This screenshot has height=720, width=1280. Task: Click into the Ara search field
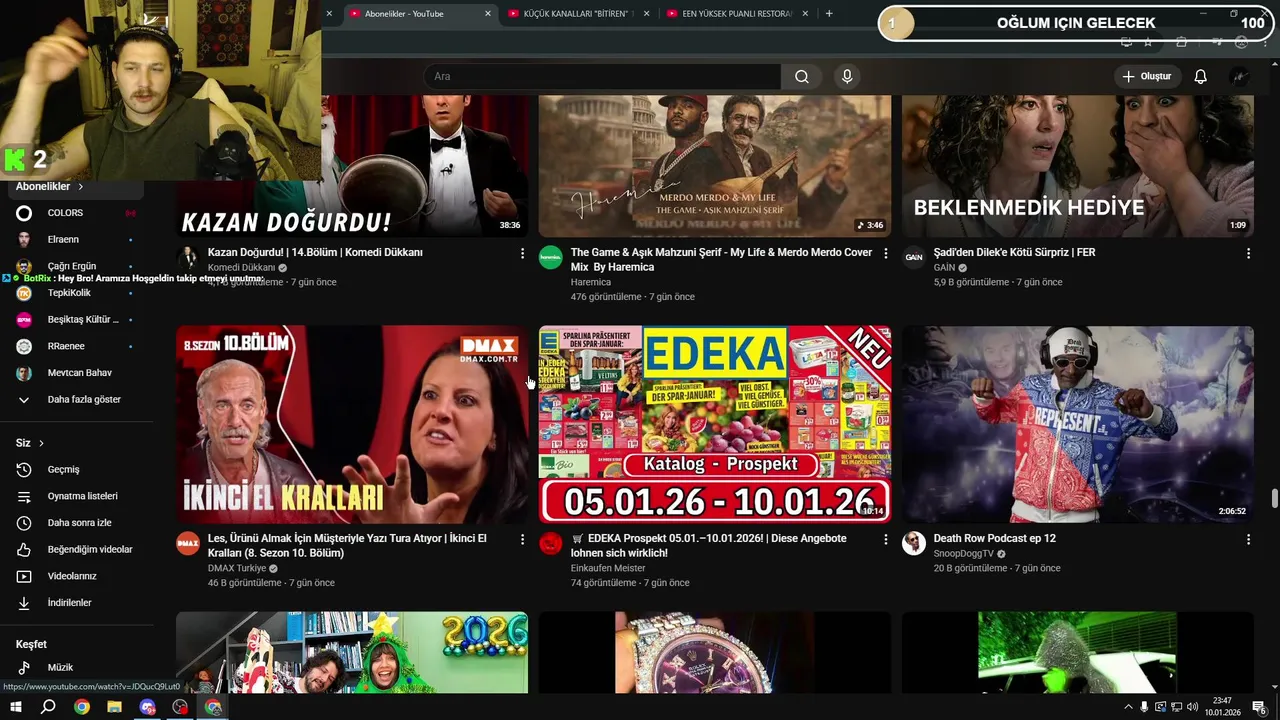pyautogui.click(x=602, y=77)
